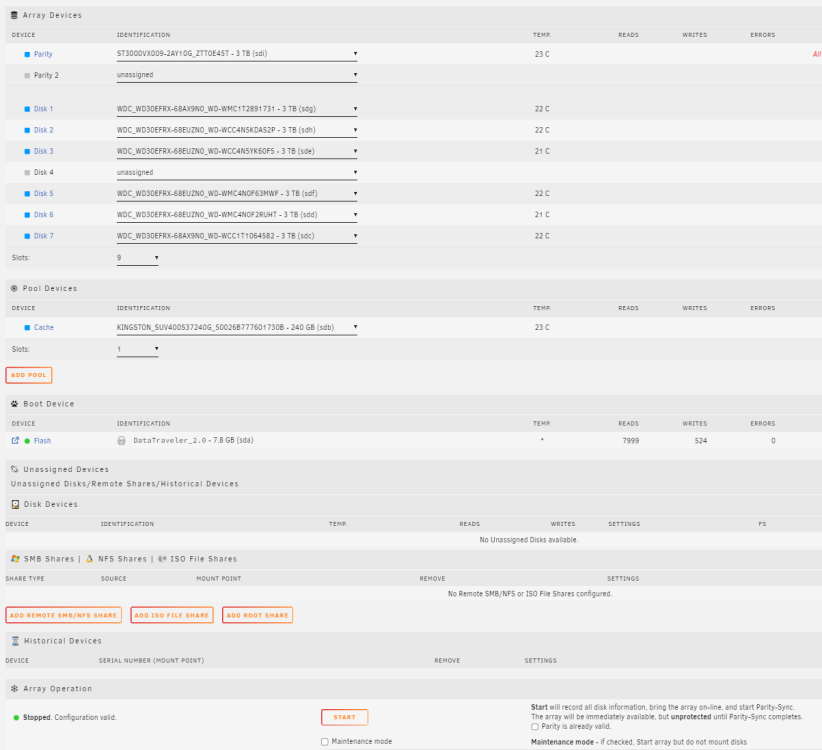The height and width of the screenshot is (750, 822).
Task: Click the green Stopped status dot
Action: [x=16, y=718]
